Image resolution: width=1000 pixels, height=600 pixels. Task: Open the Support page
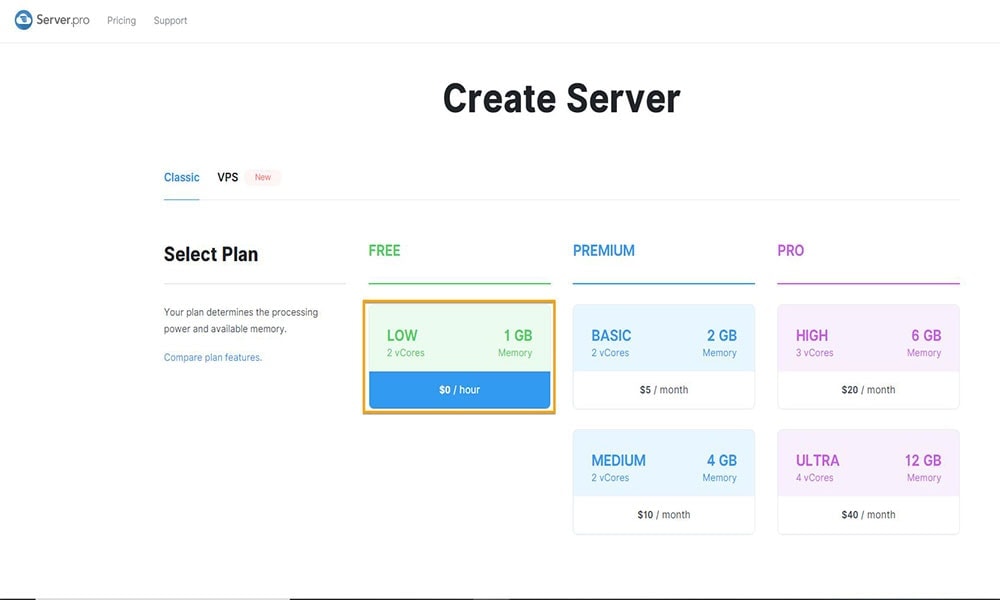click(170, 20)
